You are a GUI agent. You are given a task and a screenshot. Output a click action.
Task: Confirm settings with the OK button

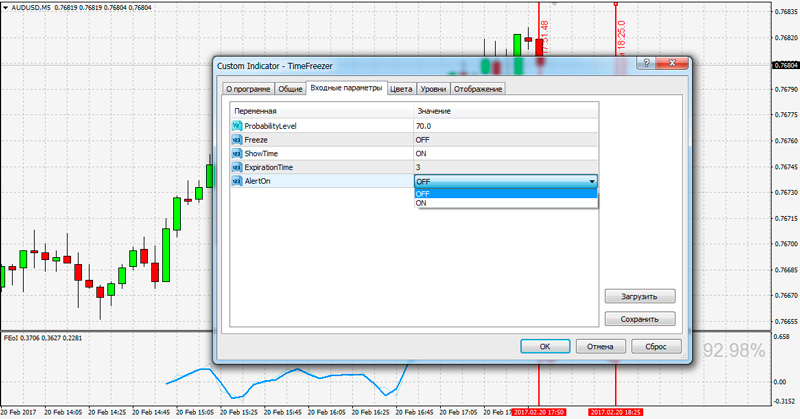[x=545, y=346]
